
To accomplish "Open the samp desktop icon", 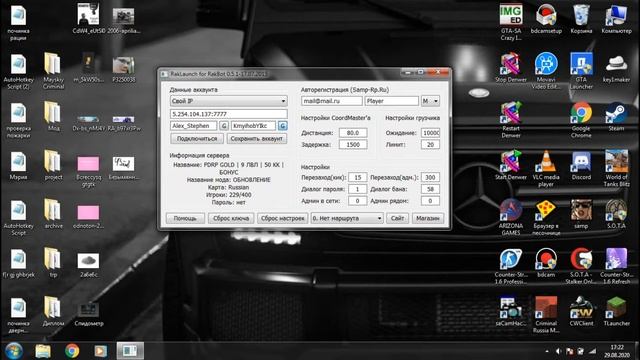I will click(x=581, y=213).
